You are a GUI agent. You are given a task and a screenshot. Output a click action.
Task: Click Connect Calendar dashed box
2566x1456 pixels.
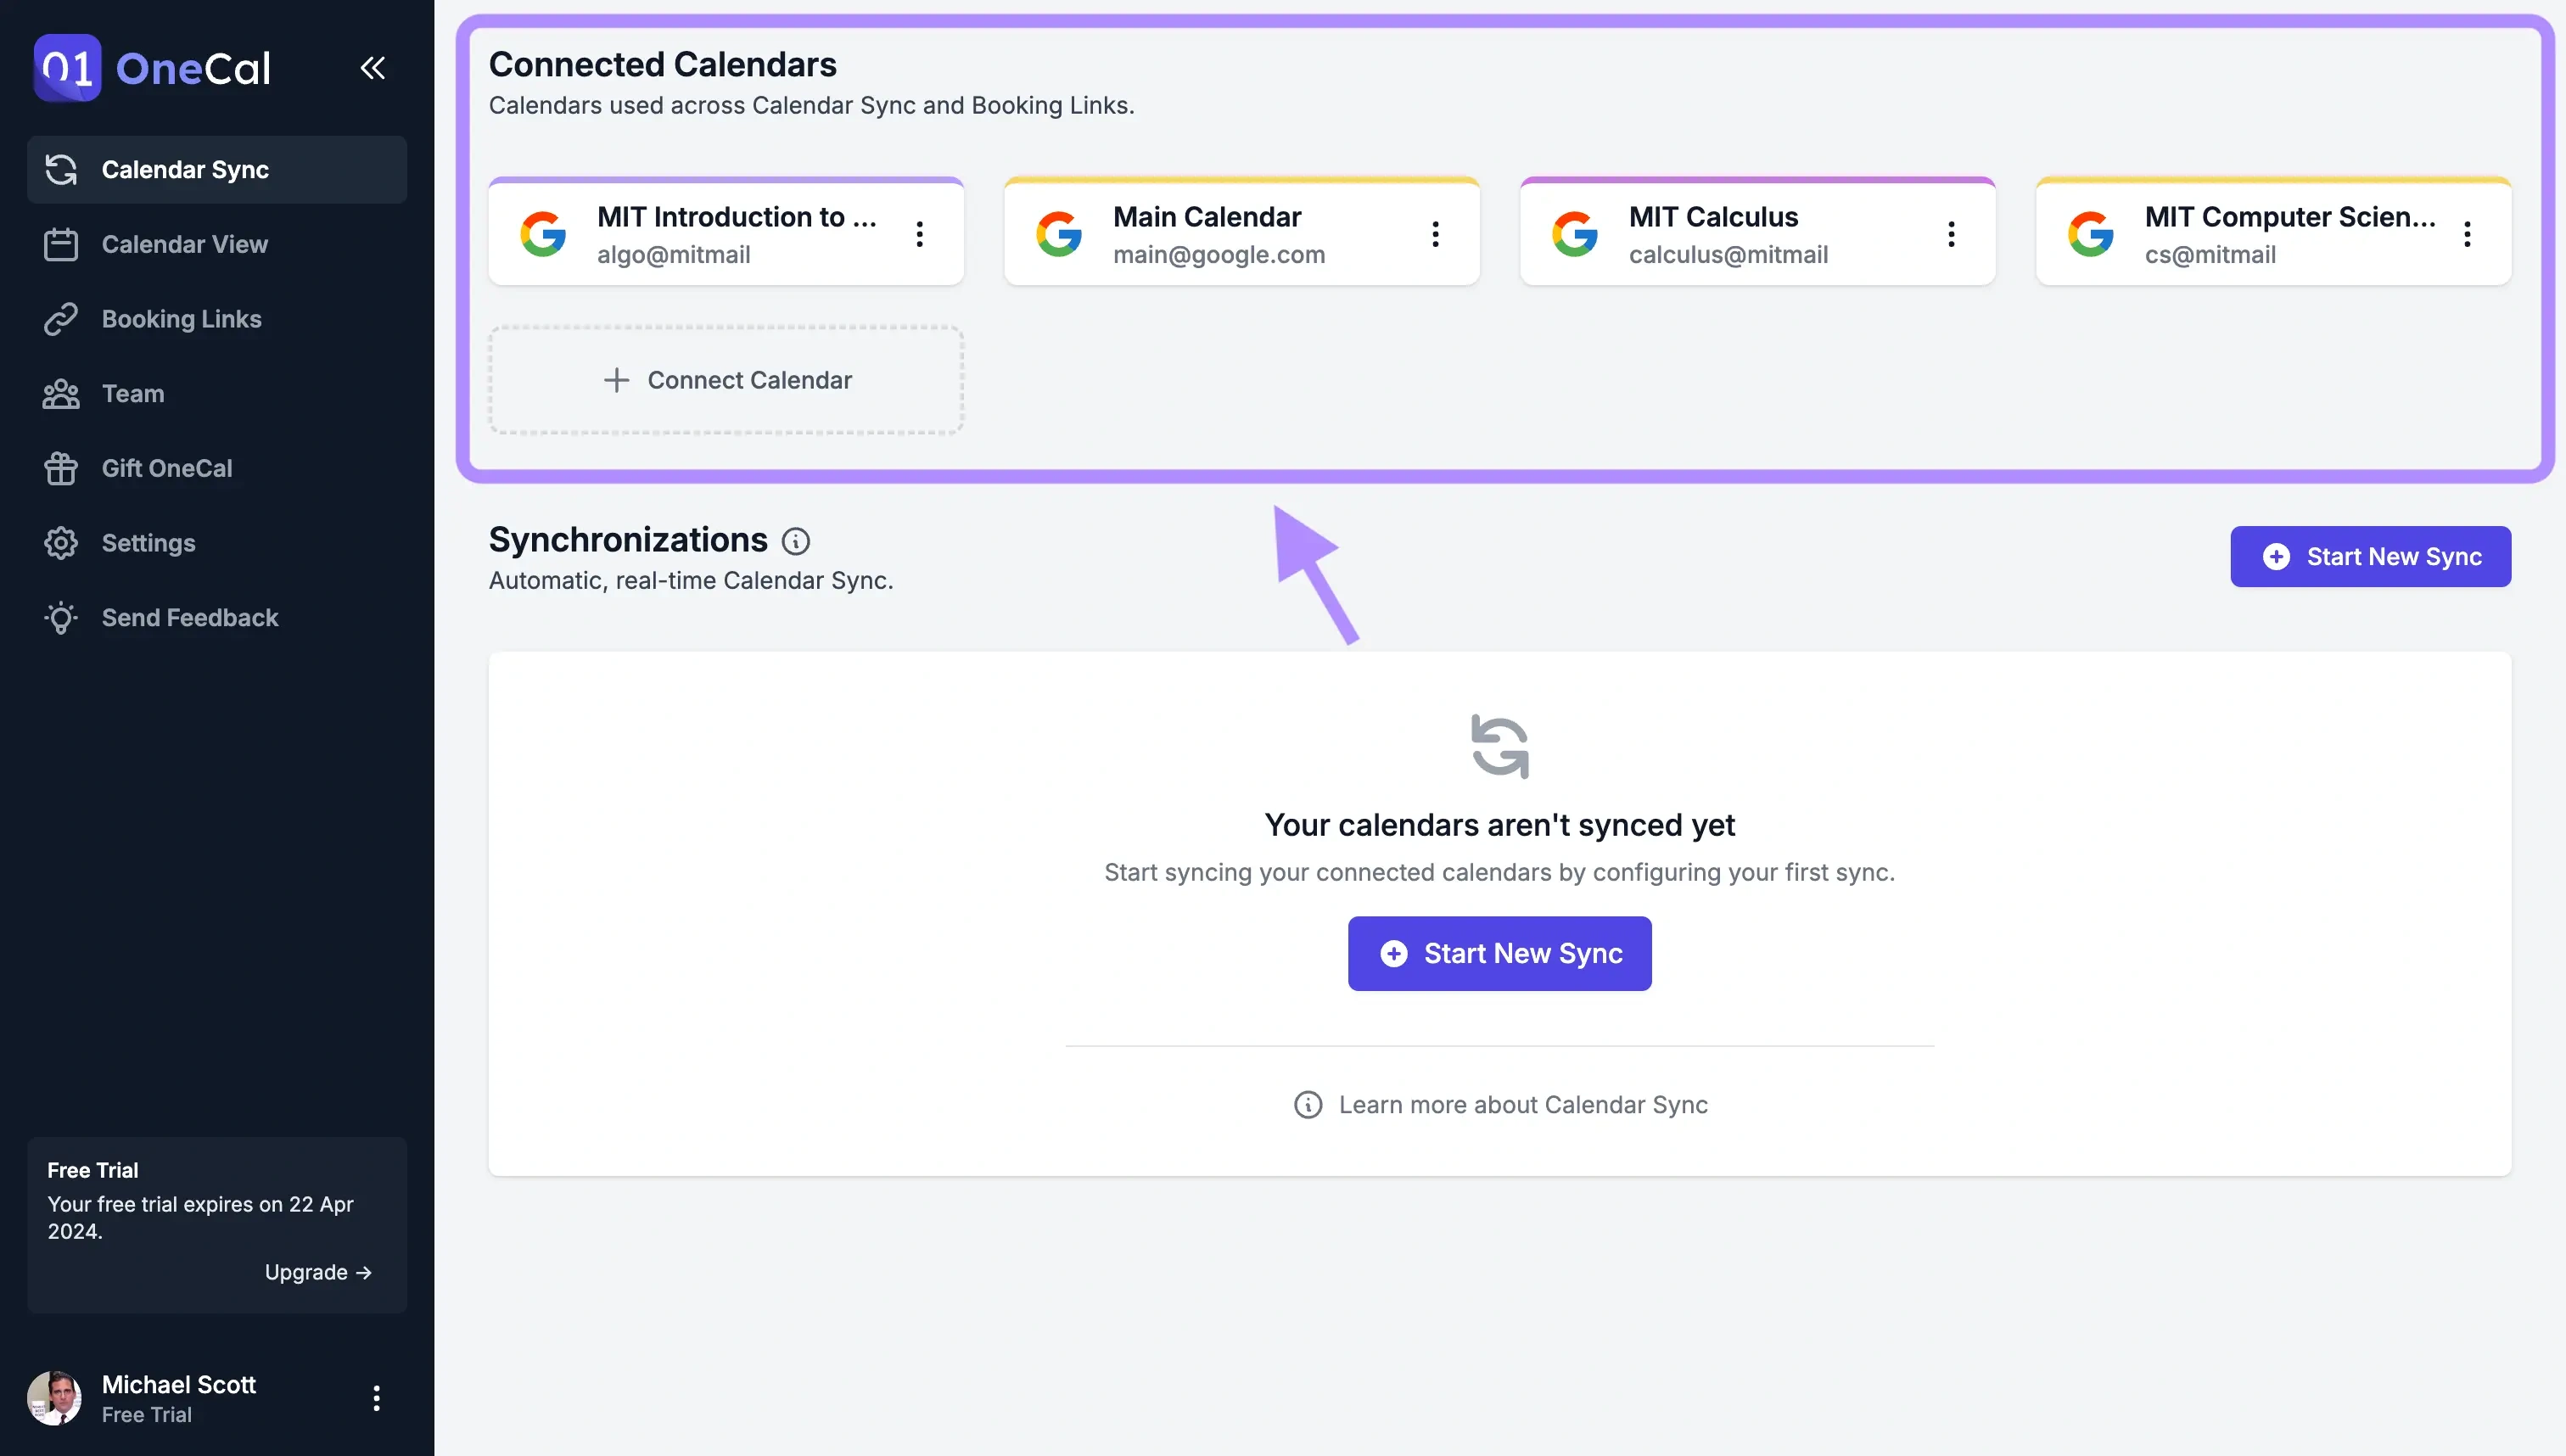pyautogui.click(x=726, y=380)
